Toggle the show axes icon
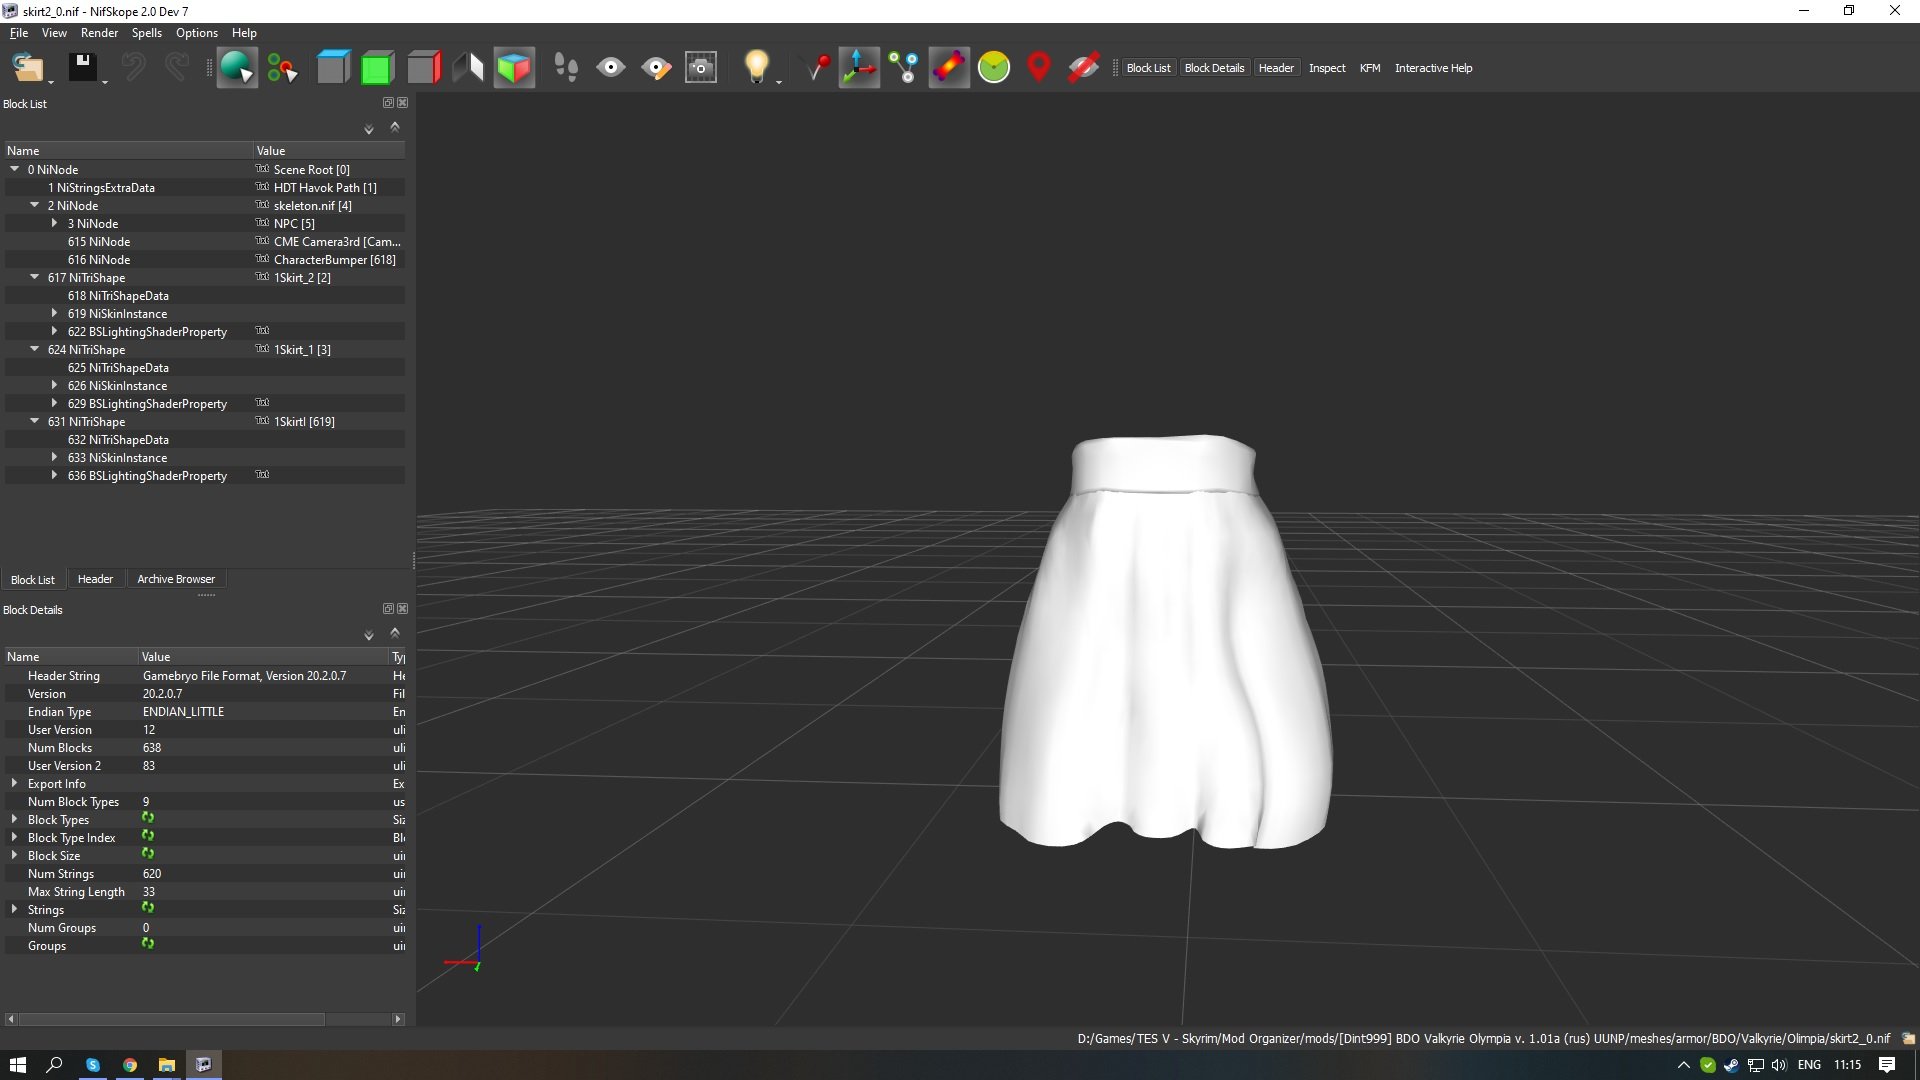This screenshot has width=1920, height=1080. coord(859,68)
